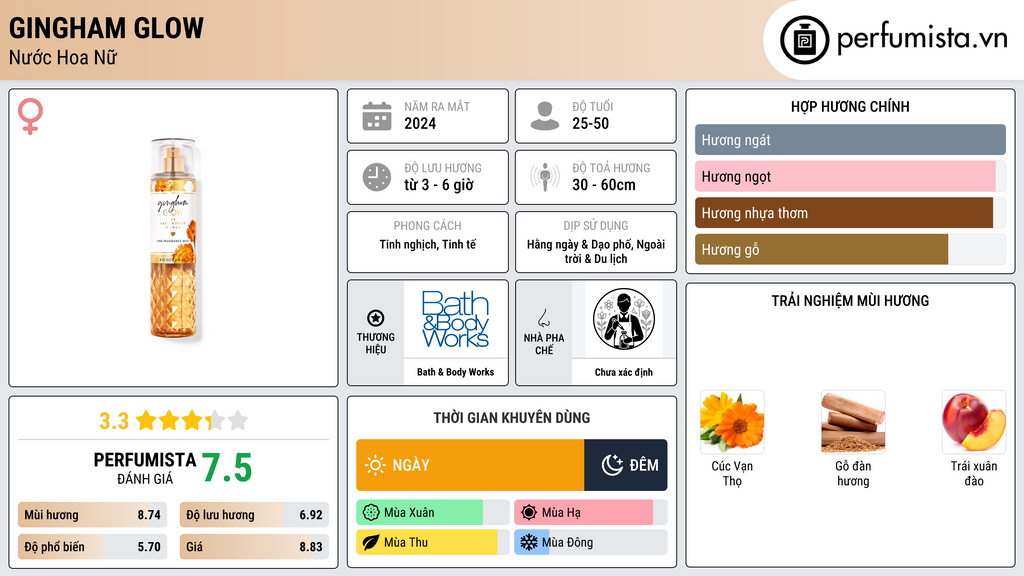The image size is (1024, 576).
Task: Click the HỢP HƯƠNG CHÍNH heading
Action: (x=850, y=106)
